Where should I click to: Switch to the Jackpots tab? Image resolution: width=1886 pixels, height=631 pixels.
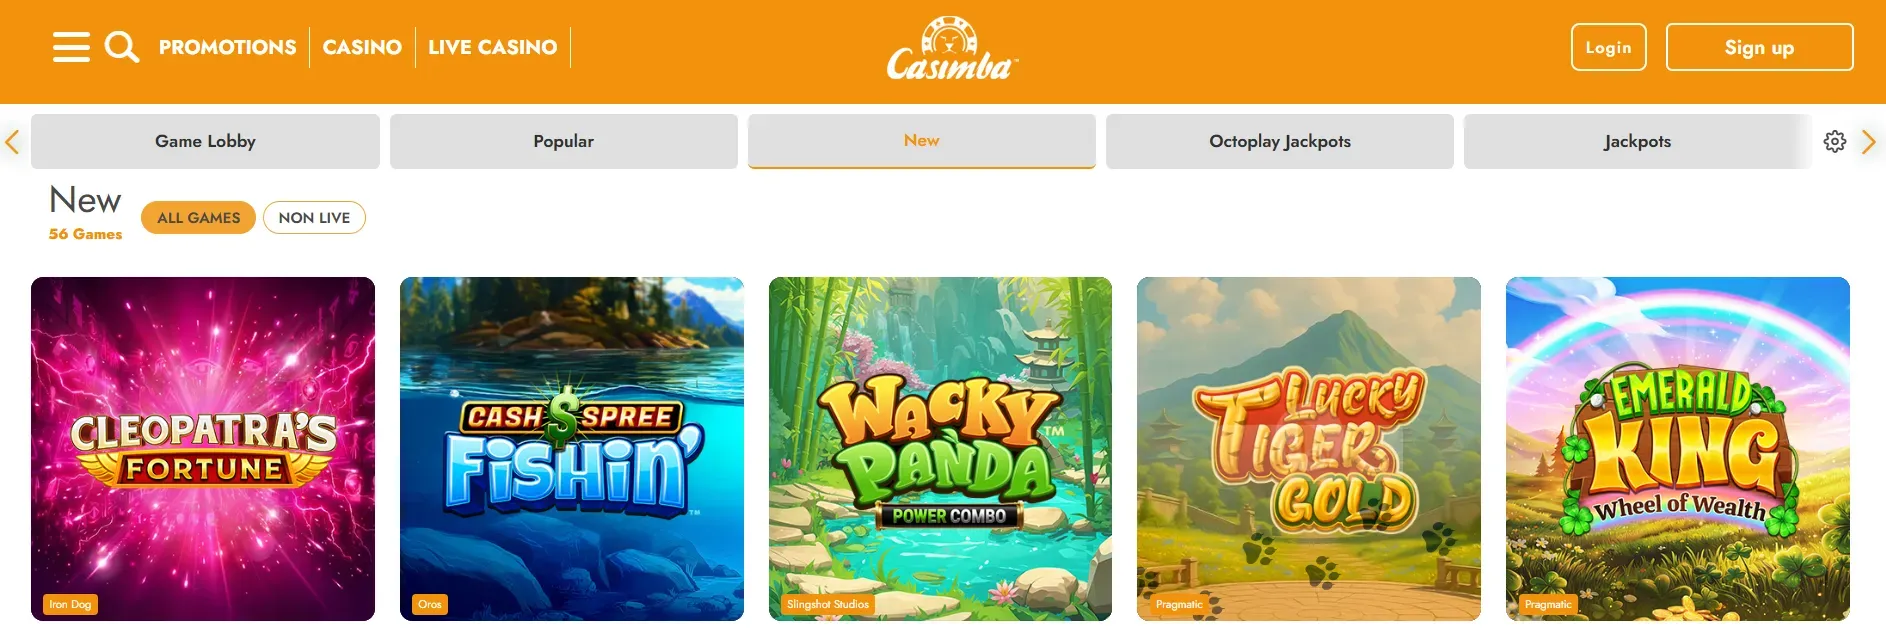pyautogui.click(x=1638, y=141)
